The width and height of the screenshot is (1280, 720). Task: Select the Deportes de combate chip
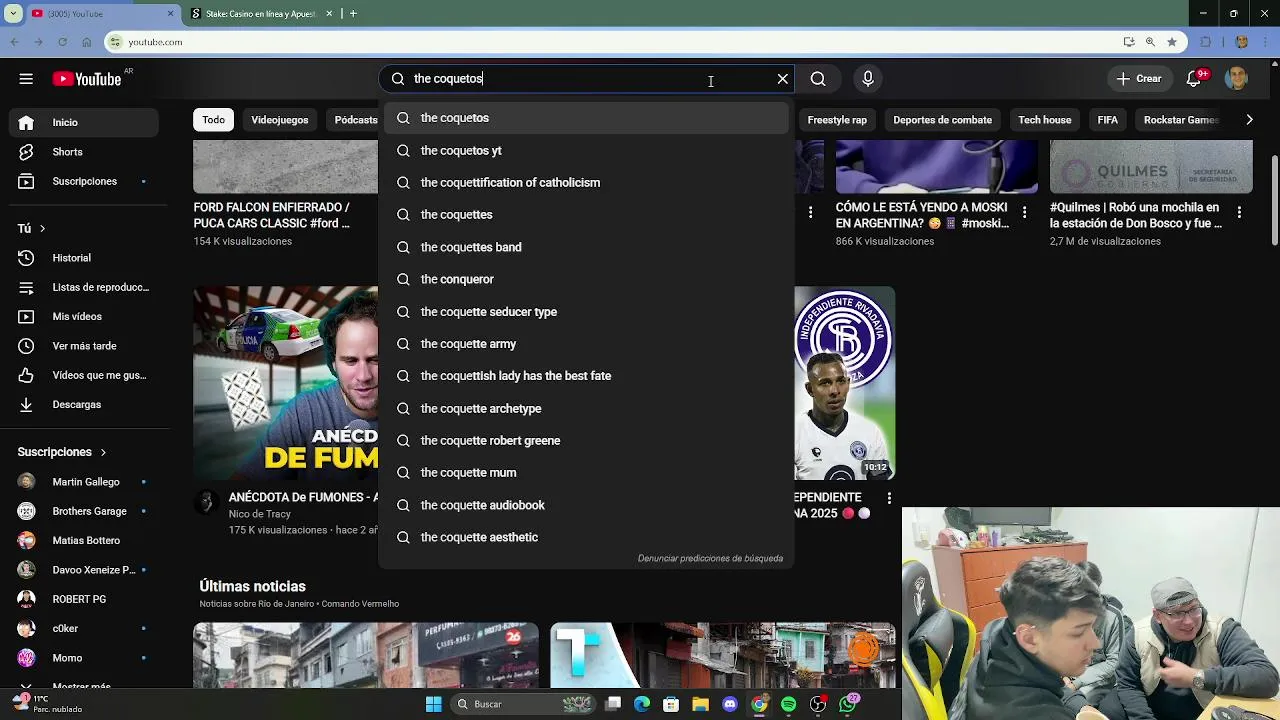tap(942, 120)
